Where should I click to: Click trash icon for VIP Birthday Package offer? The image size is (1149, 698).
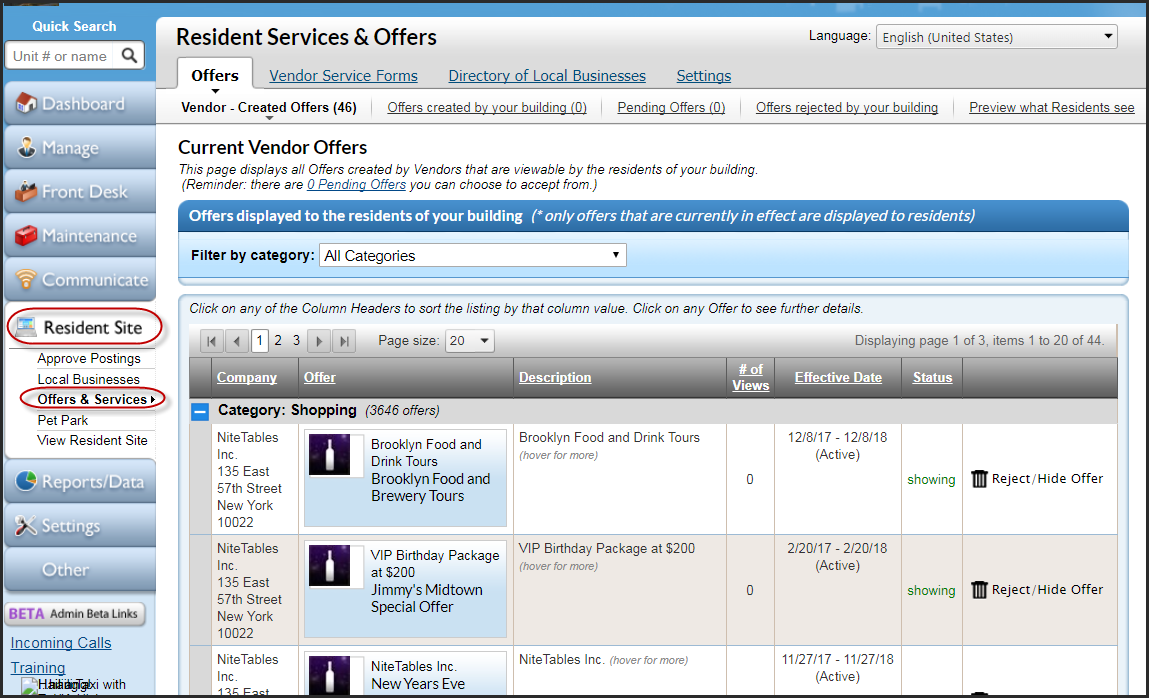tap(979, 590)
